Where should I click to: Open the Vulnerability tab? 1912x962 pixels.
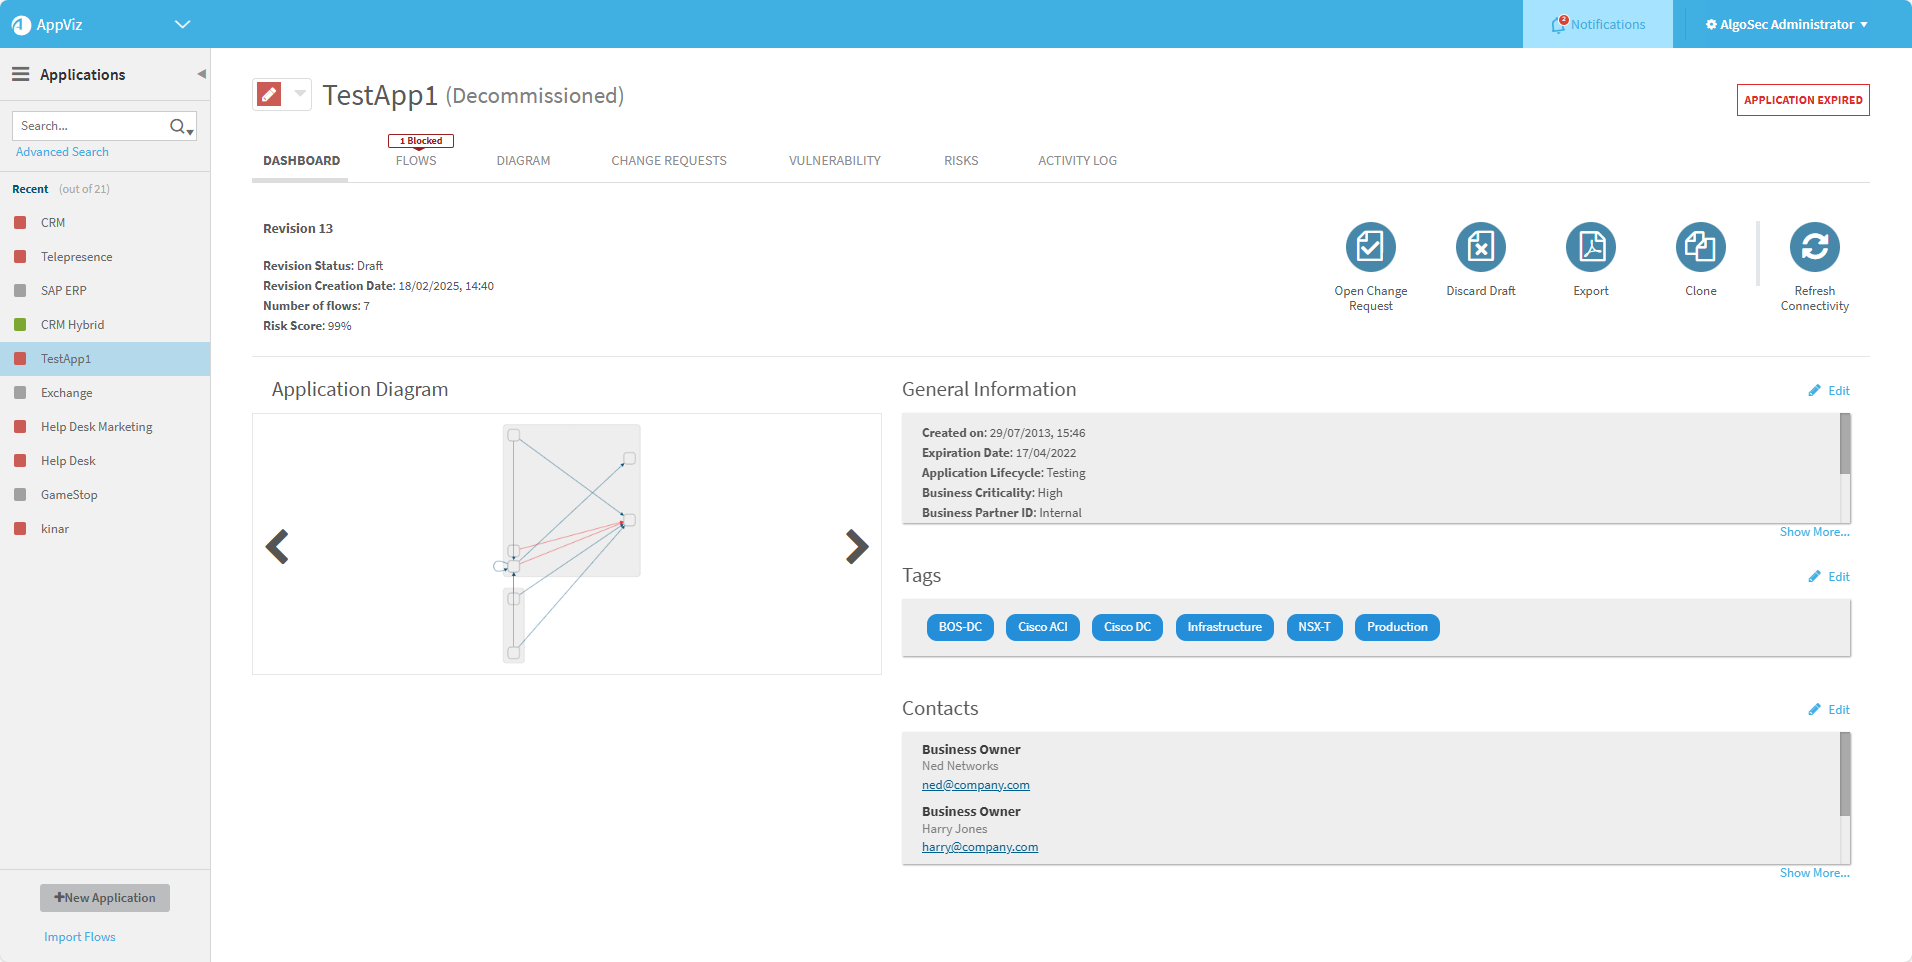point(834,160)
